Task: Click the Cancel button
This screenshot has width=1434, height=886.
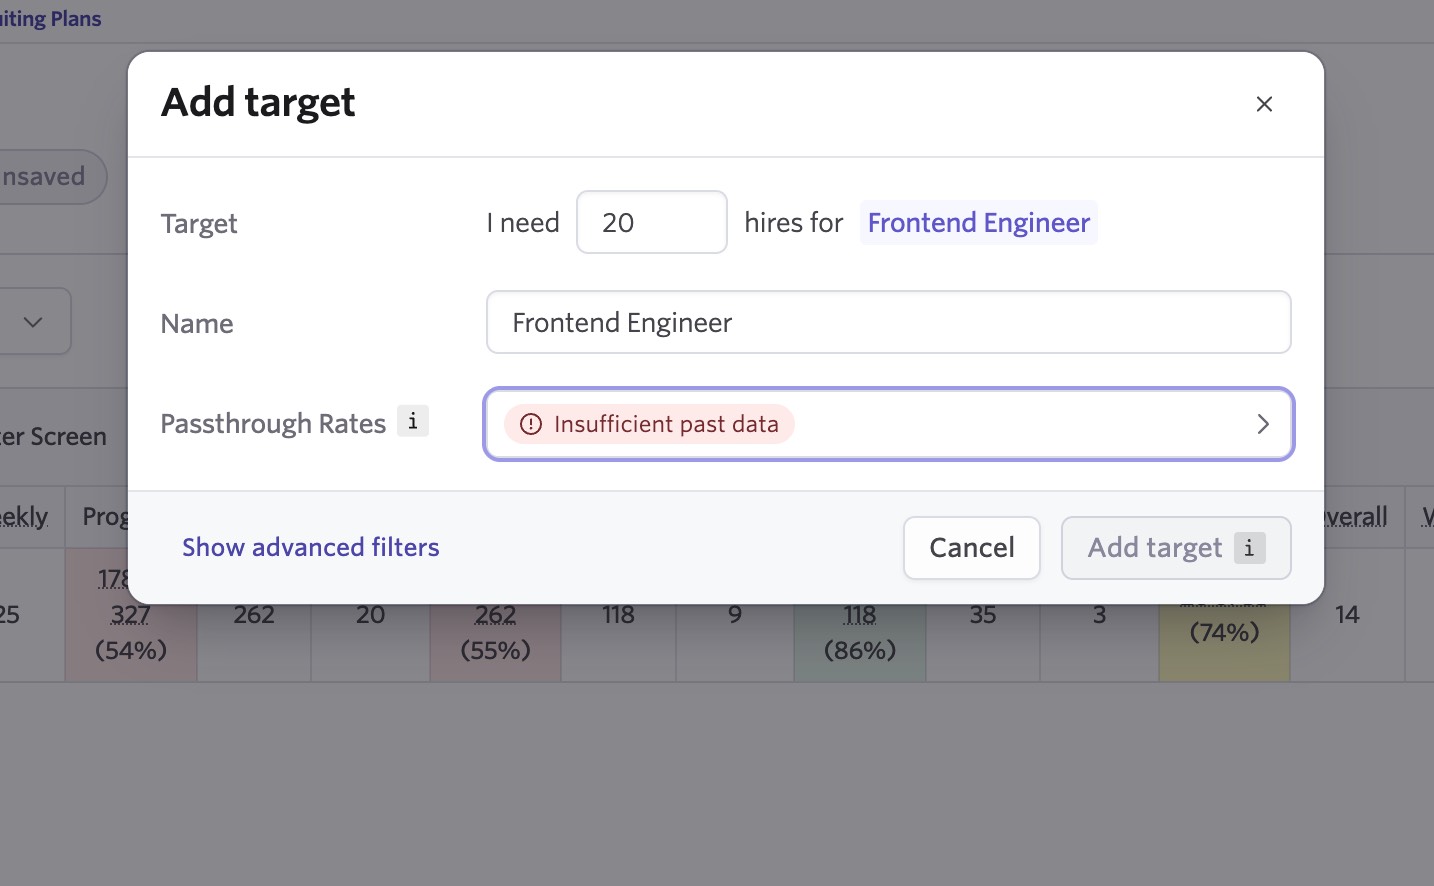Action: pyautogui.click(x=972, y=548)
